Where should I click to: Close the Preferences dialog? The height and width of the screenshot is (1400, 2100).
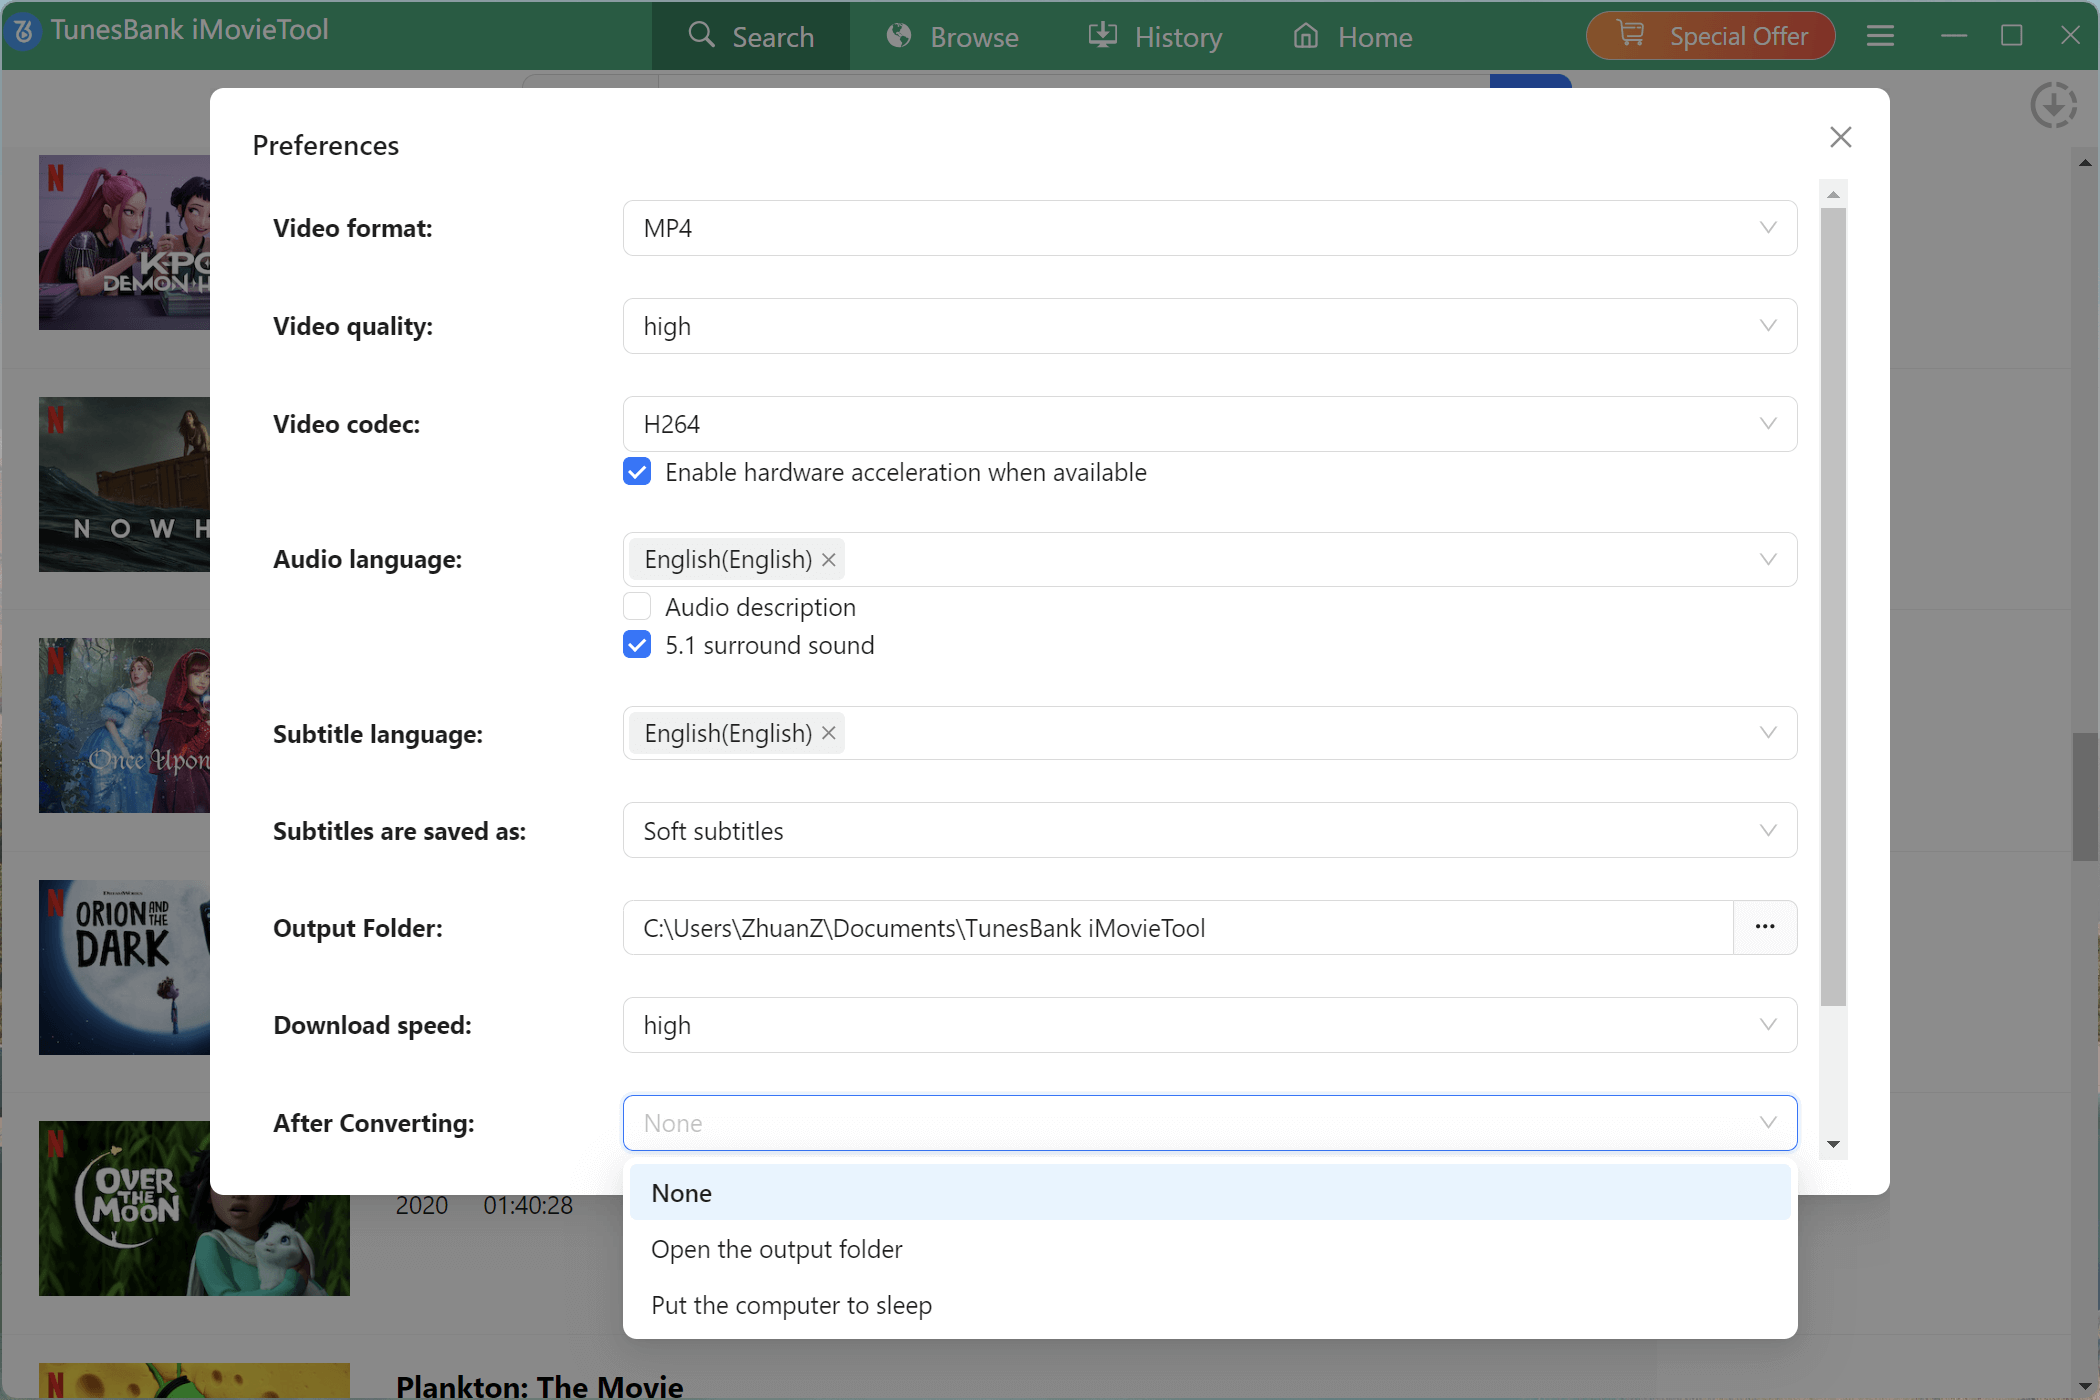coord(1841,137)
